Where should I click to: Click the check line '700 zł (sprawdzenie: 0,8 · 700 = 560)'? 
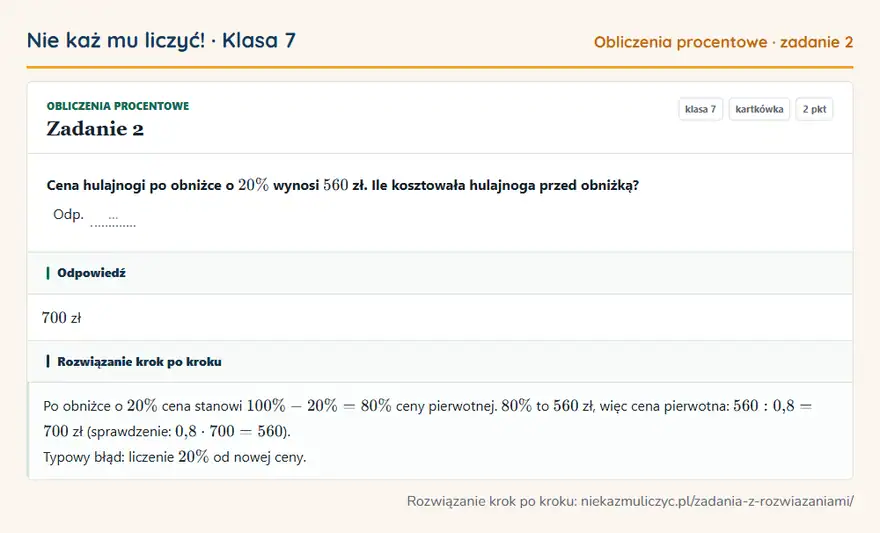click(167, 431)
